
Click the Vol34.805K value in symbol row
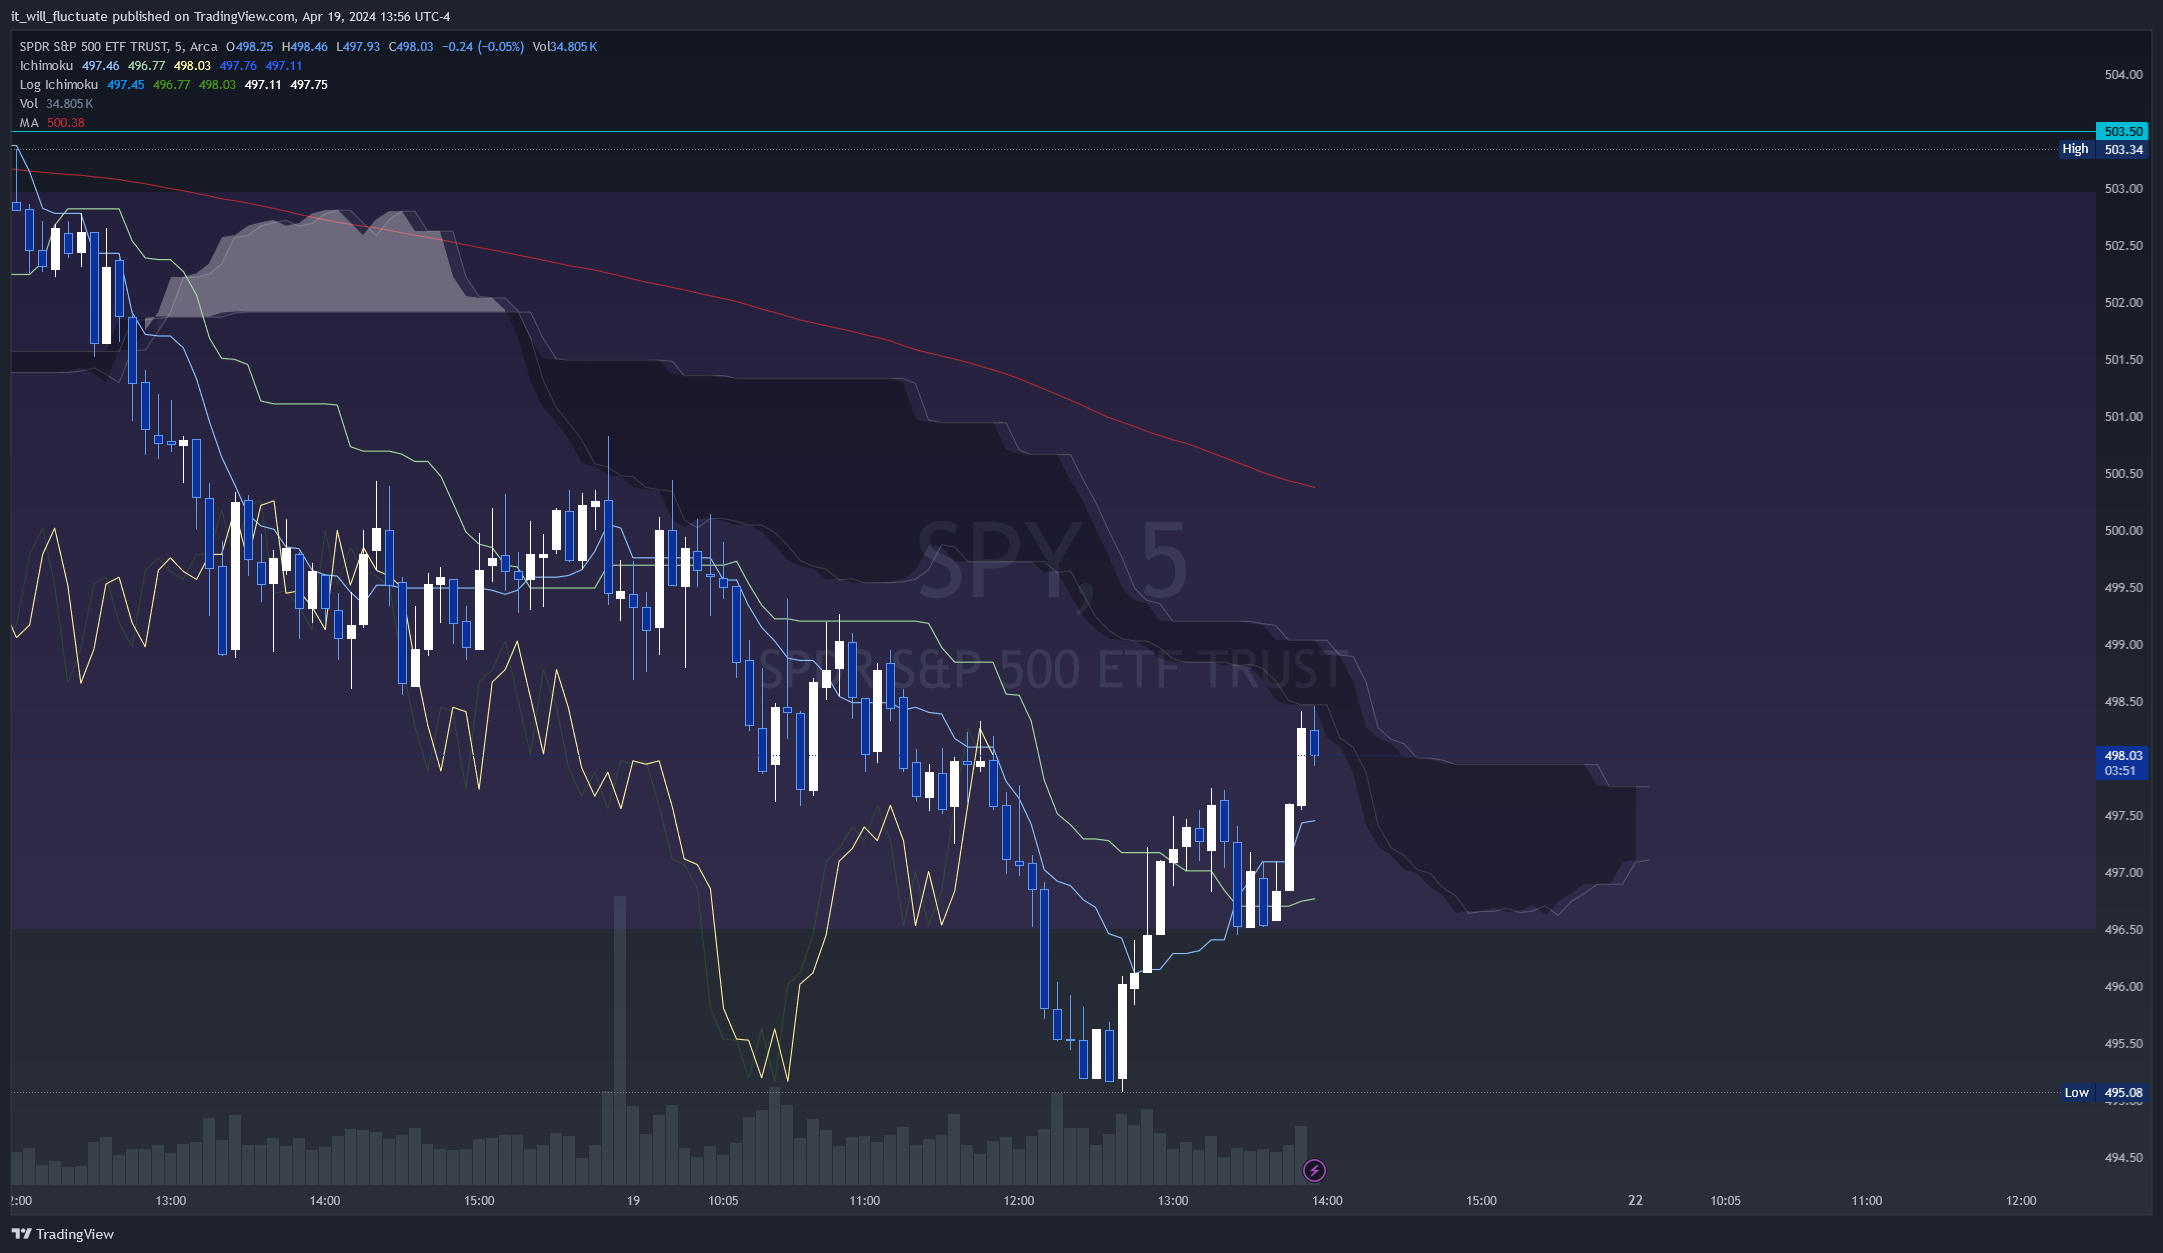[565, 47]
